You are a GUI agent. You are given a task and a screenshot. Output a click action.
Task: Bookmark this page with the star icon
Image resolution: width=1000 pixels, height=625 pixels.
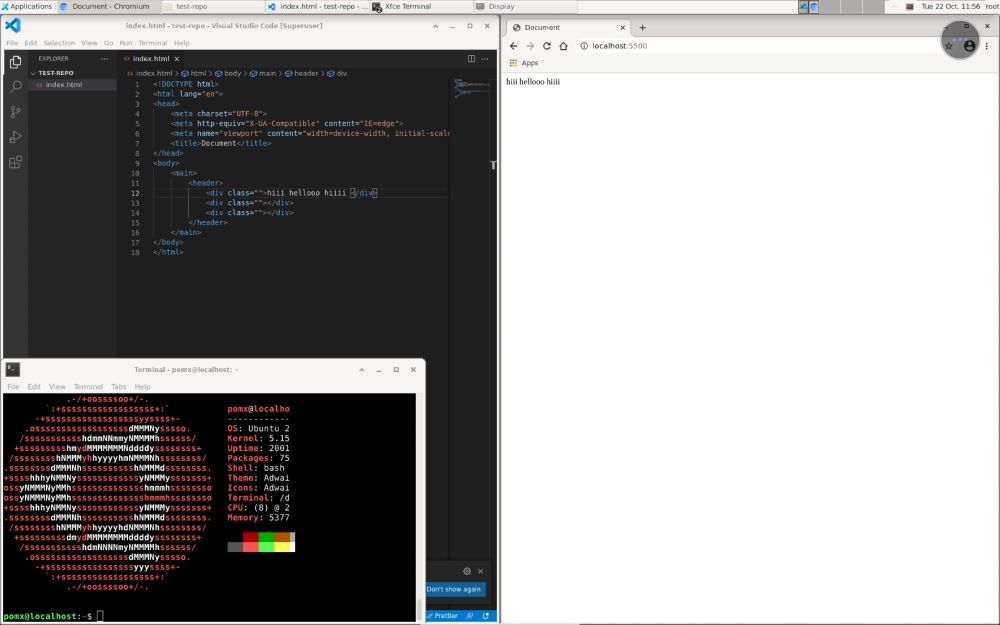coord(948,46)
